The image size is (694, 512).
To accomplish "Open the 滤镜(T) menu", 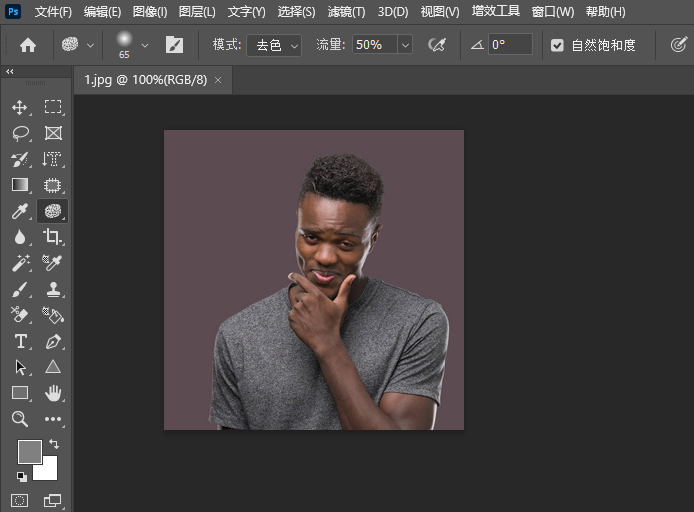I will (346, 12).
